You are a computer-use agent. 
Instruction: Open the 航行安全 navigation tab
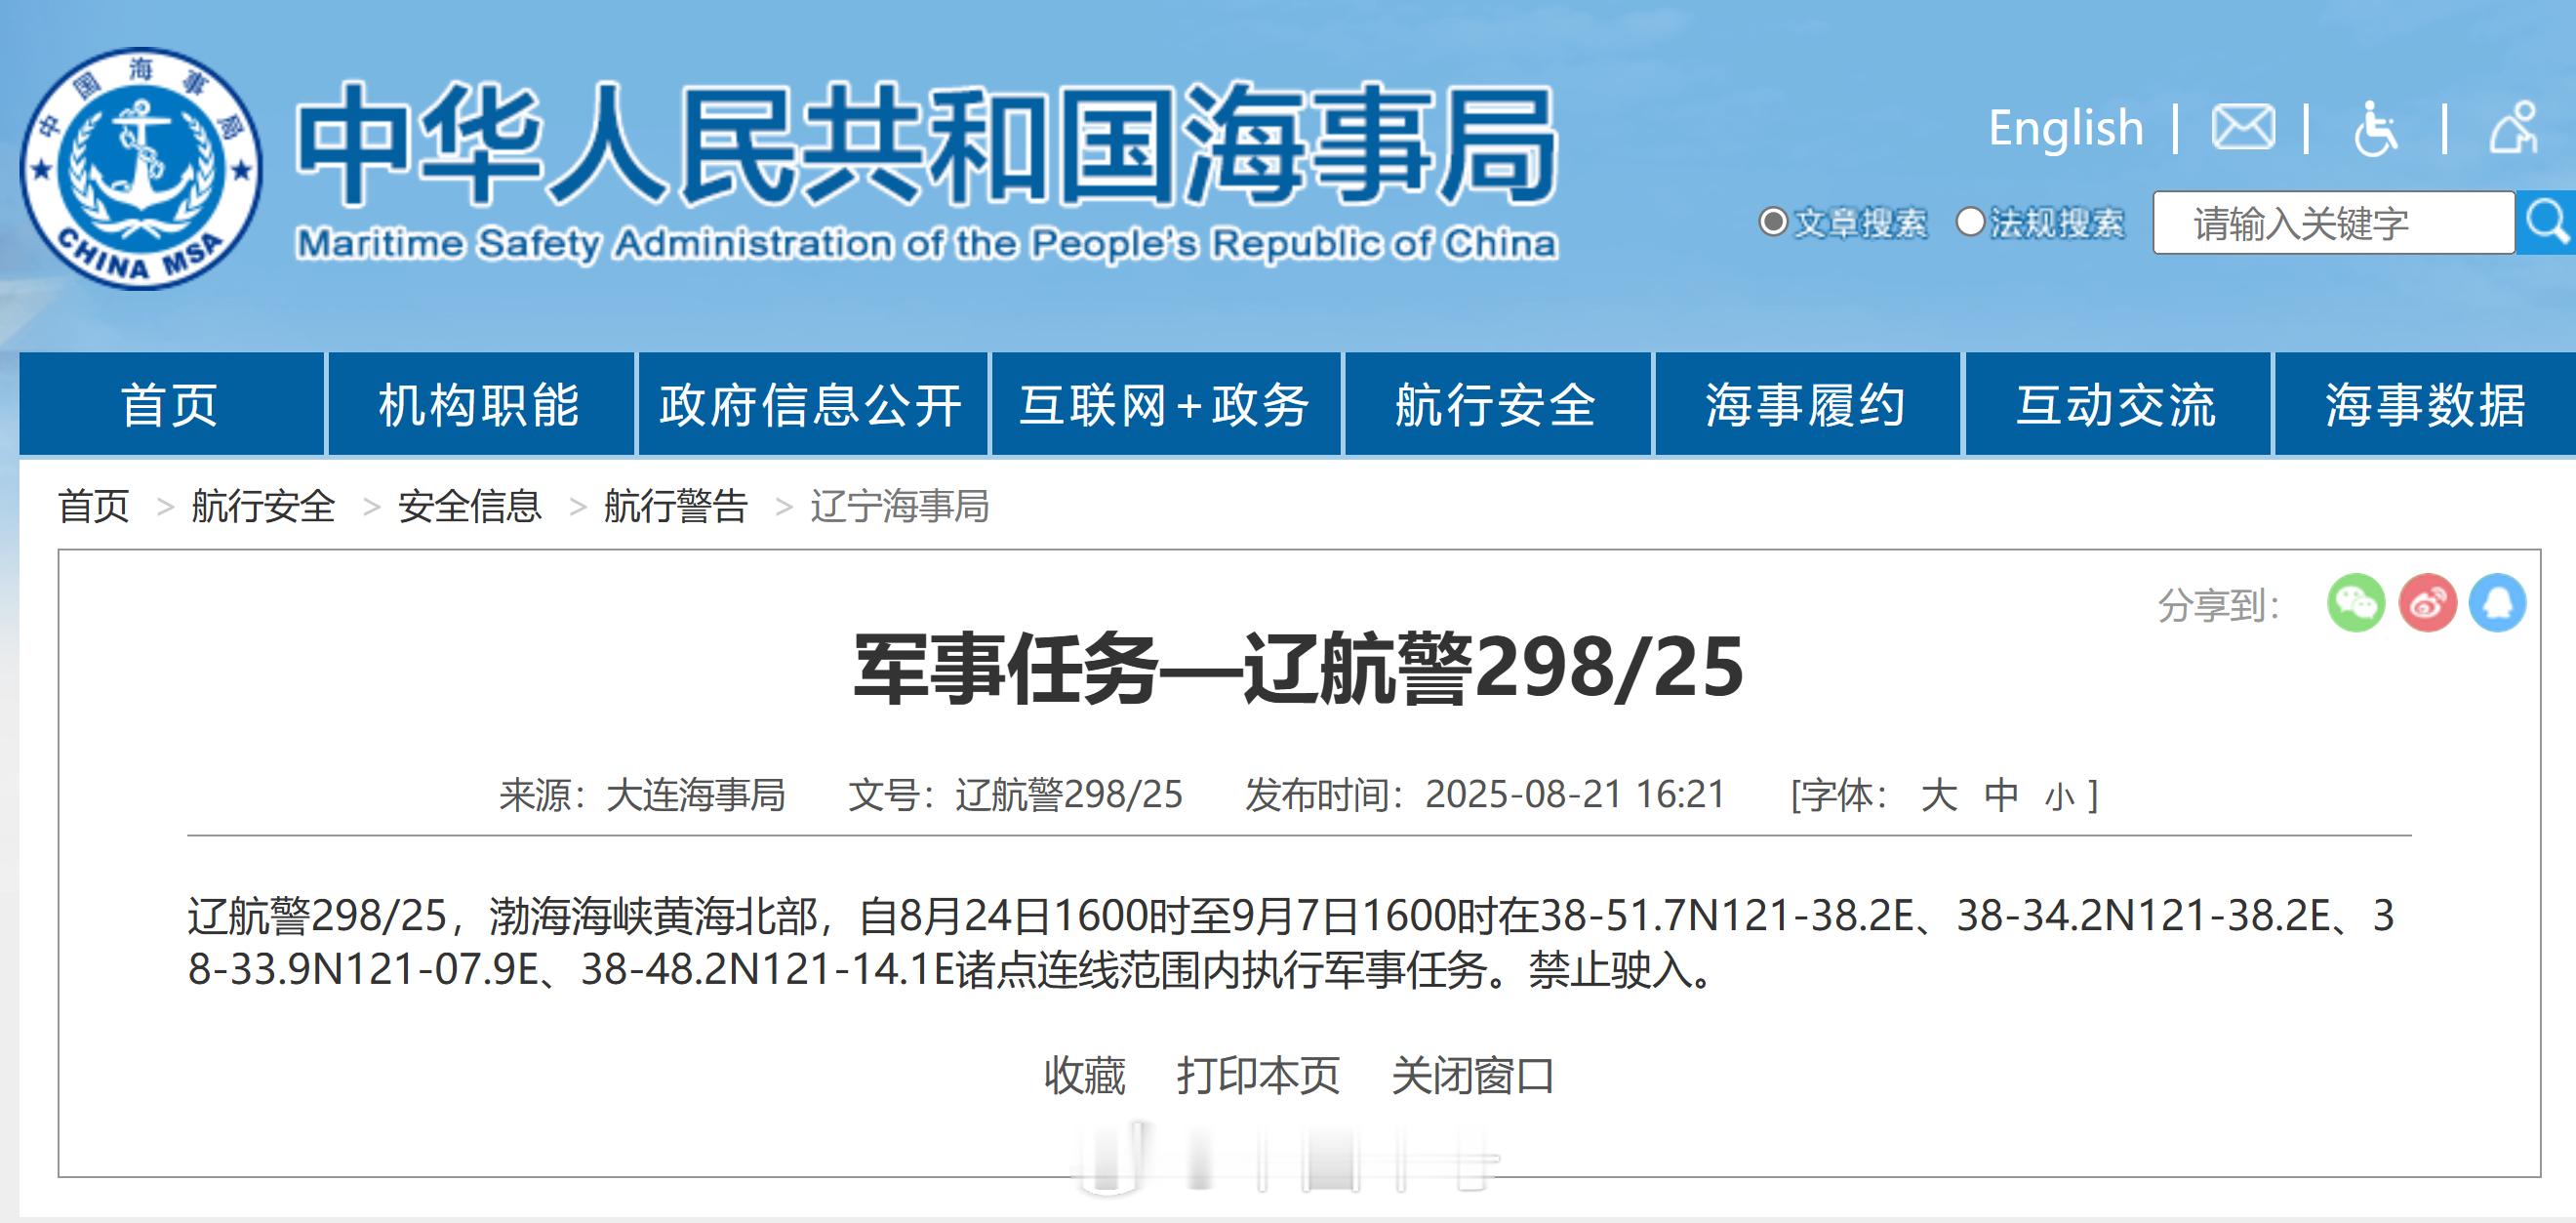pyautogui.click(x=1497, y=404)
